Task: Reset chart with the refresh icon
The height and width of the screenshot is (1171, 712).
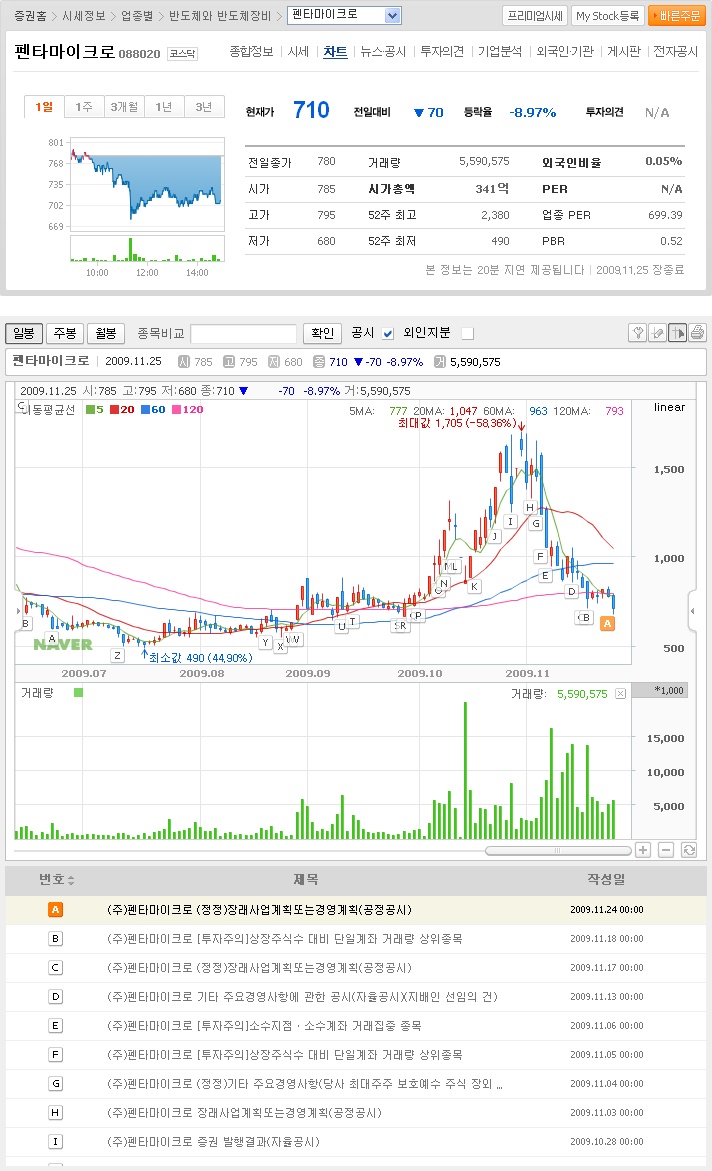Action: coord(689,850)
